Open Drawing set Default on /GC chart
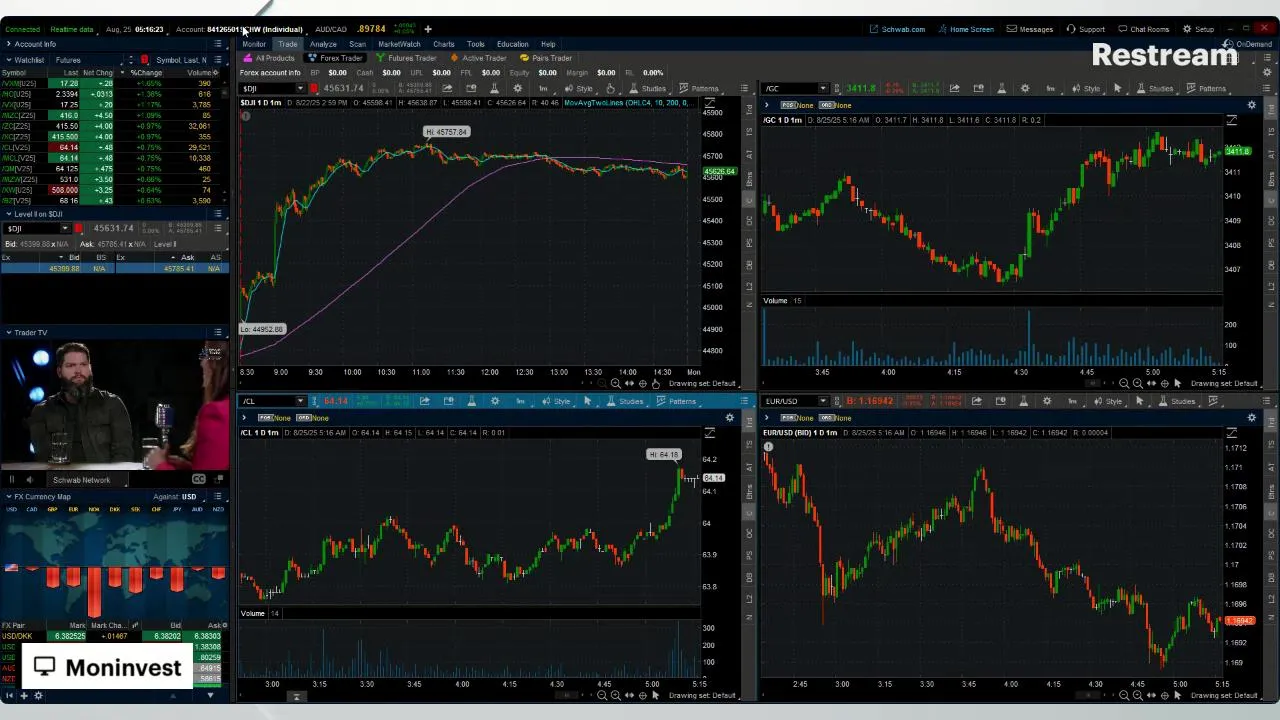The image size is (1280, 720). pyautogui.click(x=1224, y=383)
